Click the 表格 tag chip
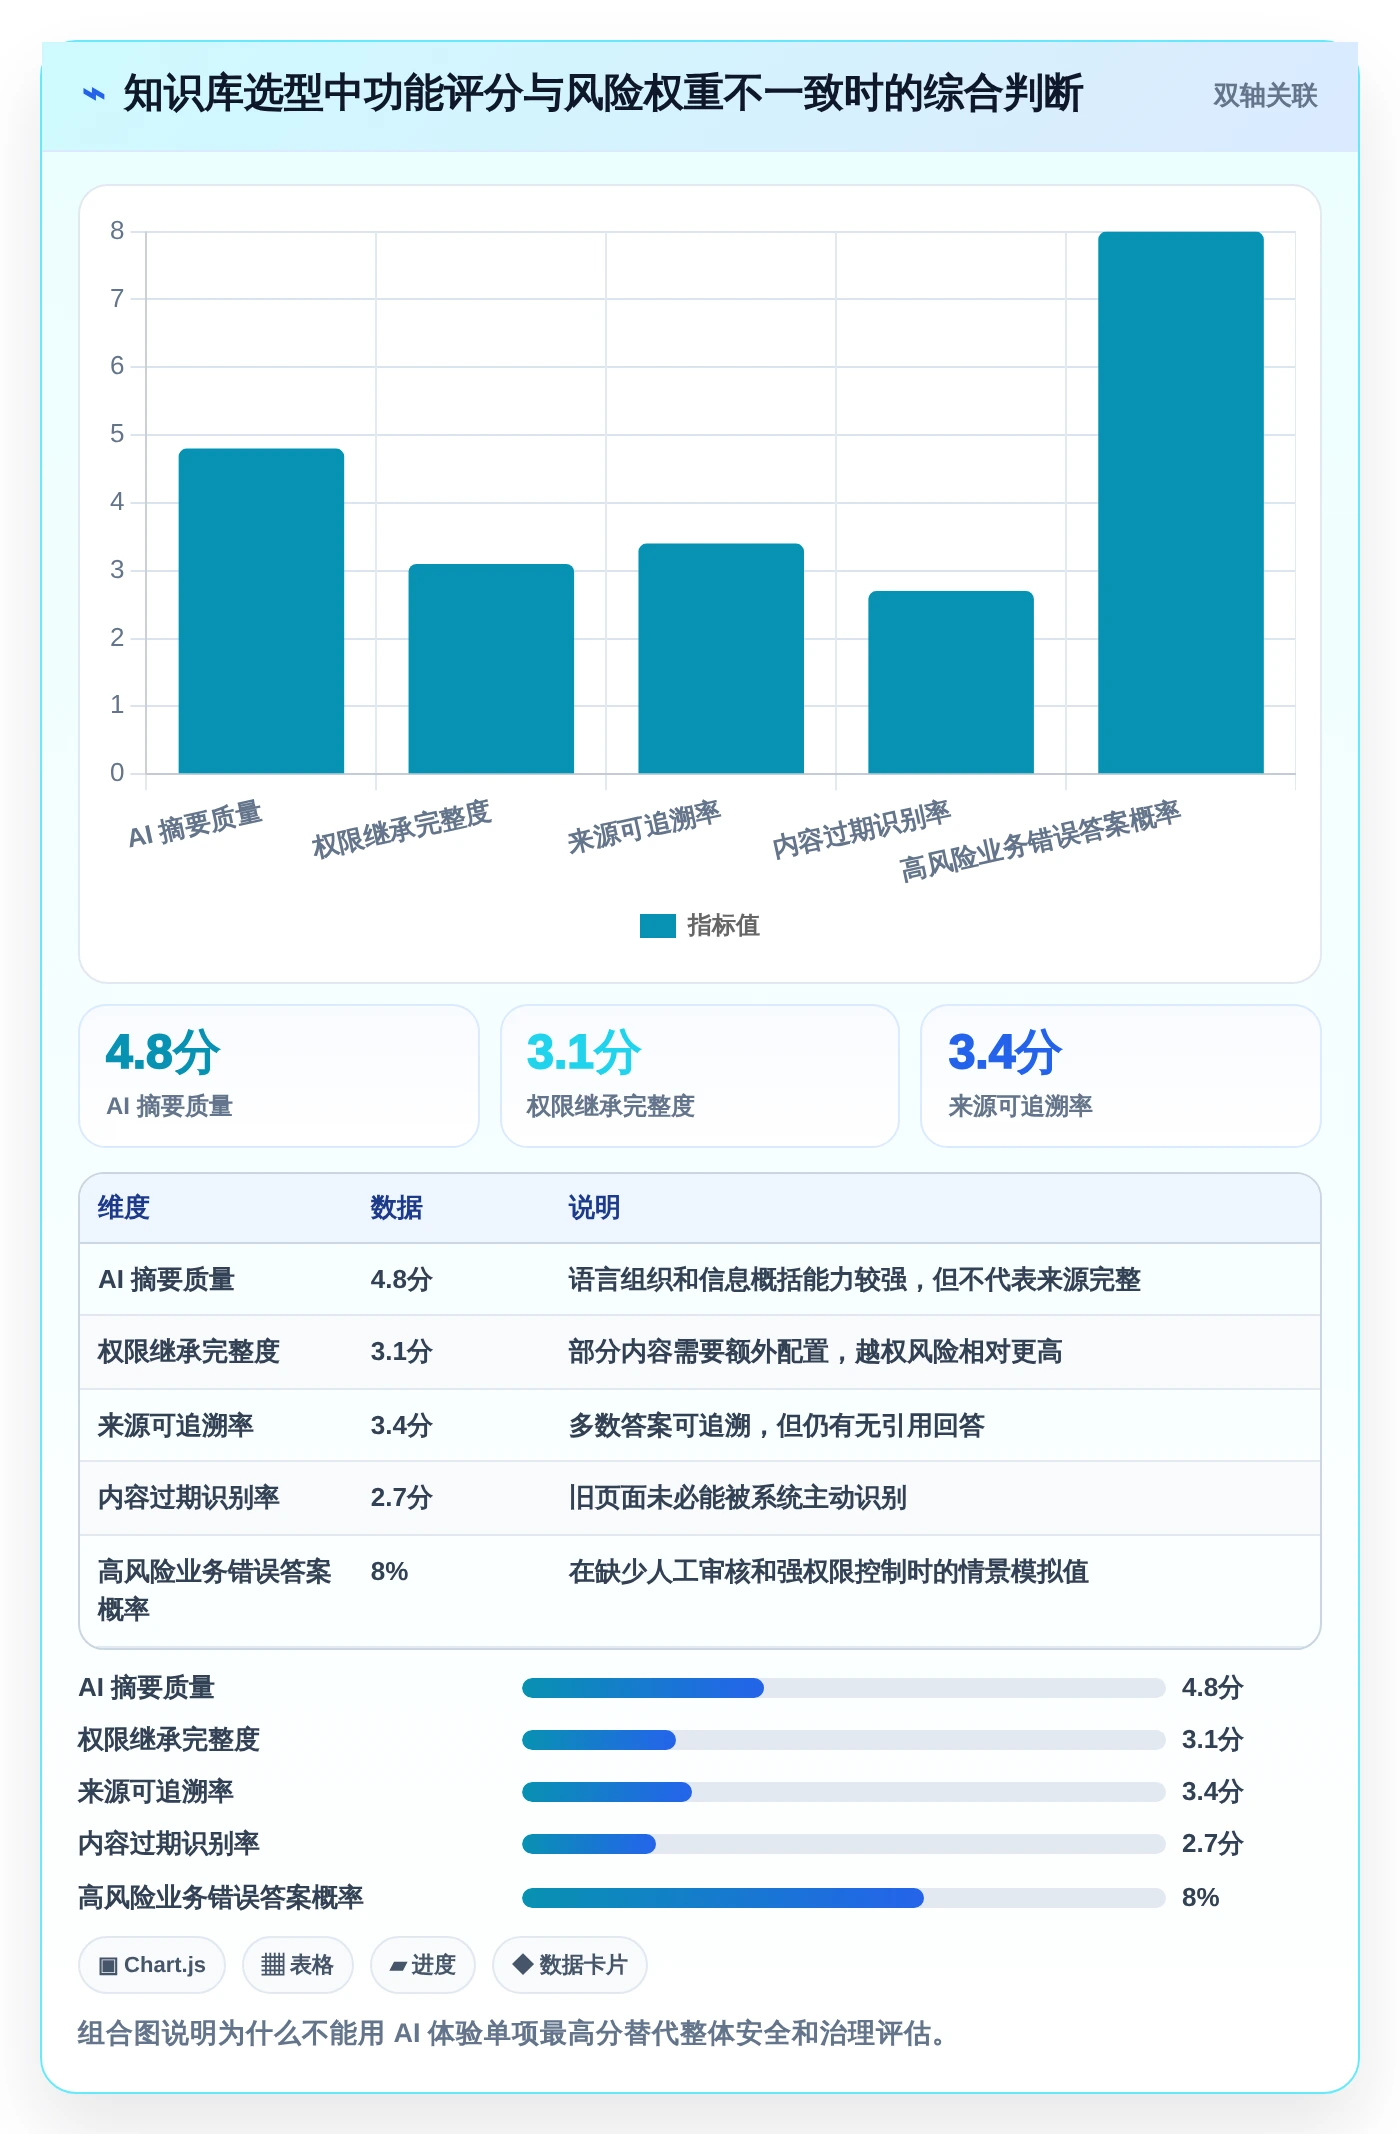Viewport: 1400px width, 2134px height. click(x=297, y=1965)
